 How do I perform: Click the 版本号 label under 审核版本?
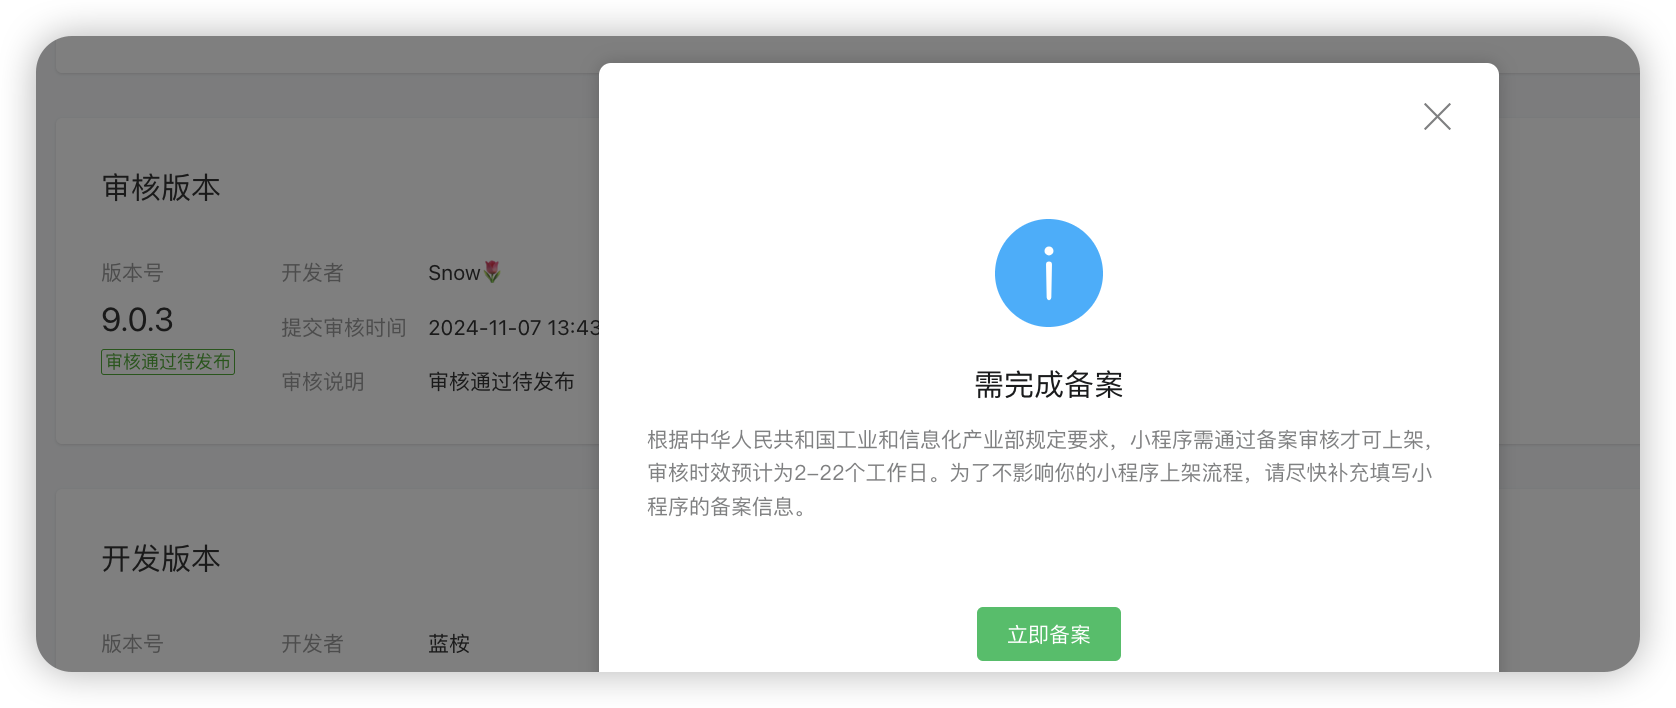point(132,273)
